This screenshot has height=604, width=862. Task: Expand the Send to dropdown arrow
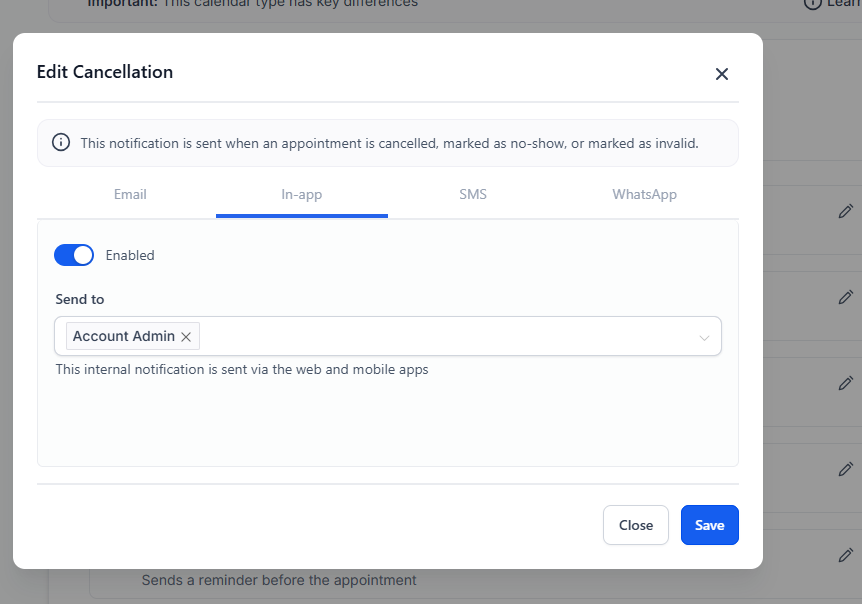[x=704, y=338]
